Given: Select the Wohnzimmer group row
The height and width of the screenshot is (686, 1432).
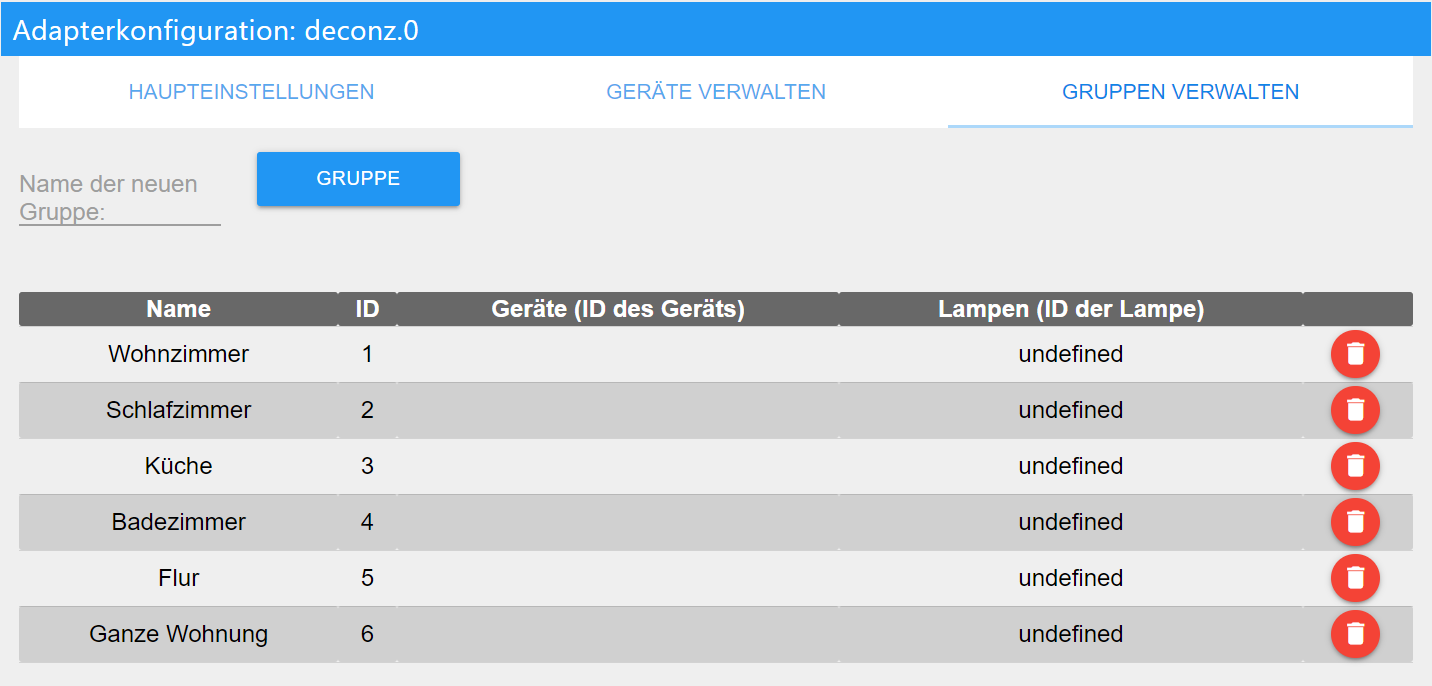Looking at the screenshot, I should coord(178,354).
